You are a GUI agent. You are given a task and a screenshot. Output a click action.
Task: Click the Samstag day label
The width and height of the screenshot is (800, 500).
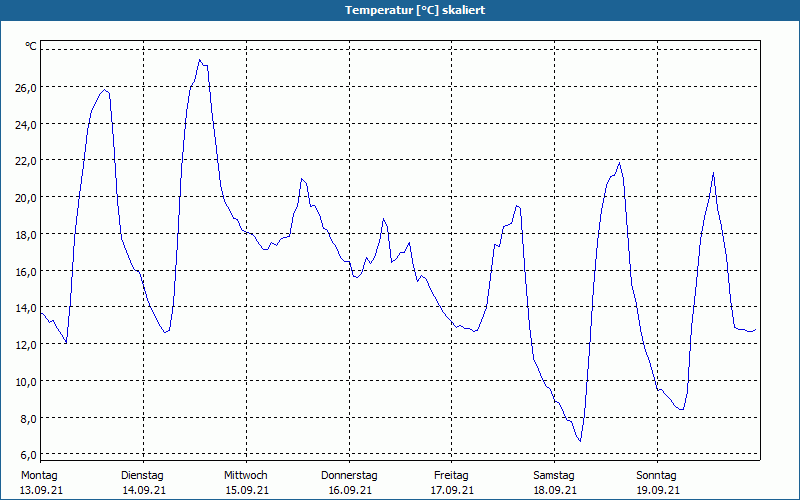[554, 476]
